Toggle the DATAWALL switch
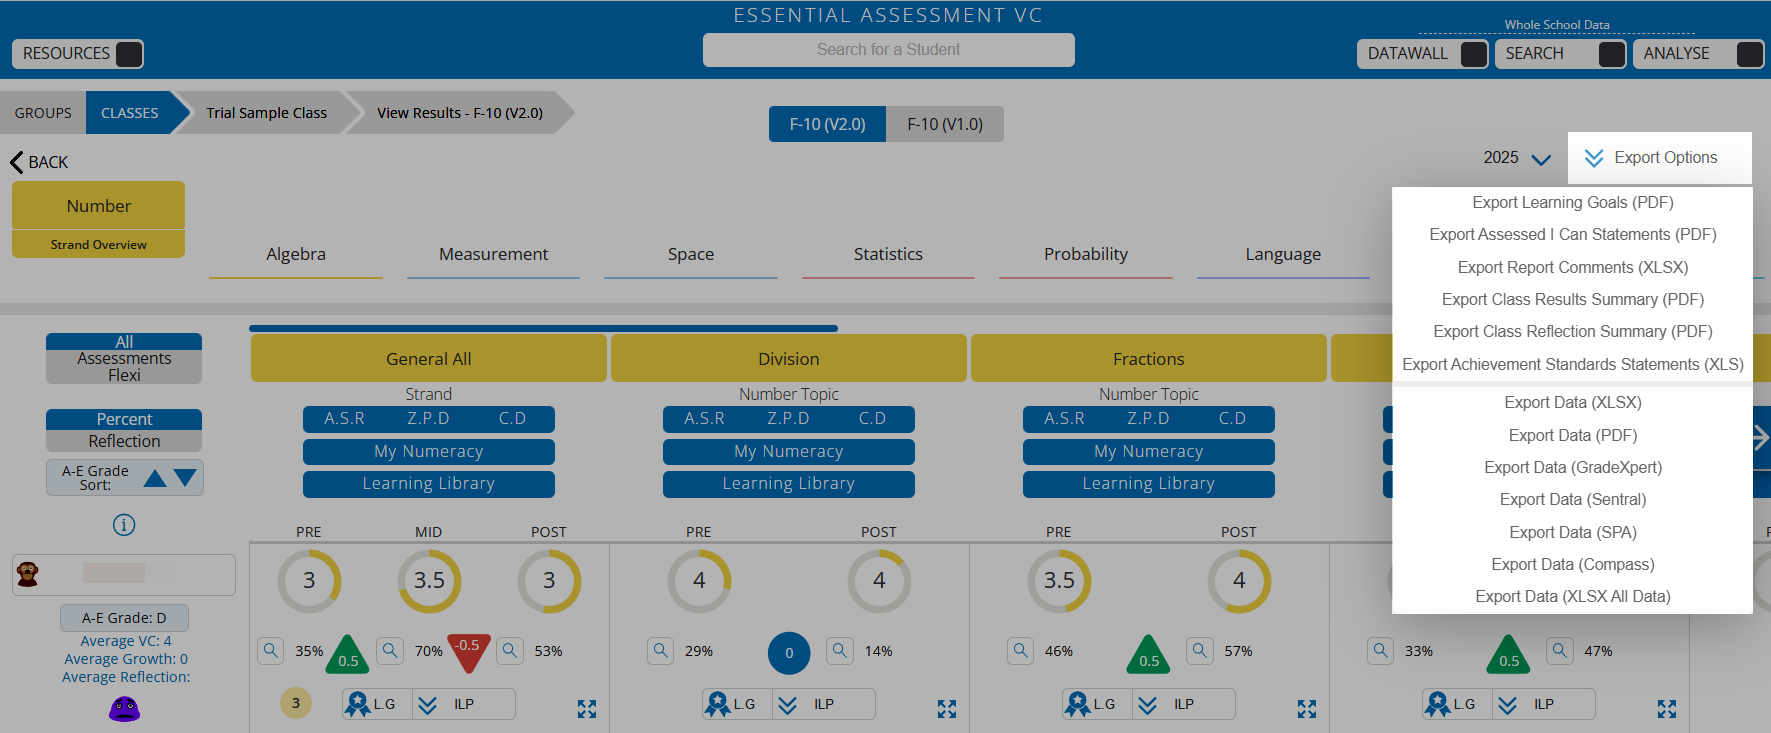This screenshot has height=733, width=1771. pos(1474,54)
